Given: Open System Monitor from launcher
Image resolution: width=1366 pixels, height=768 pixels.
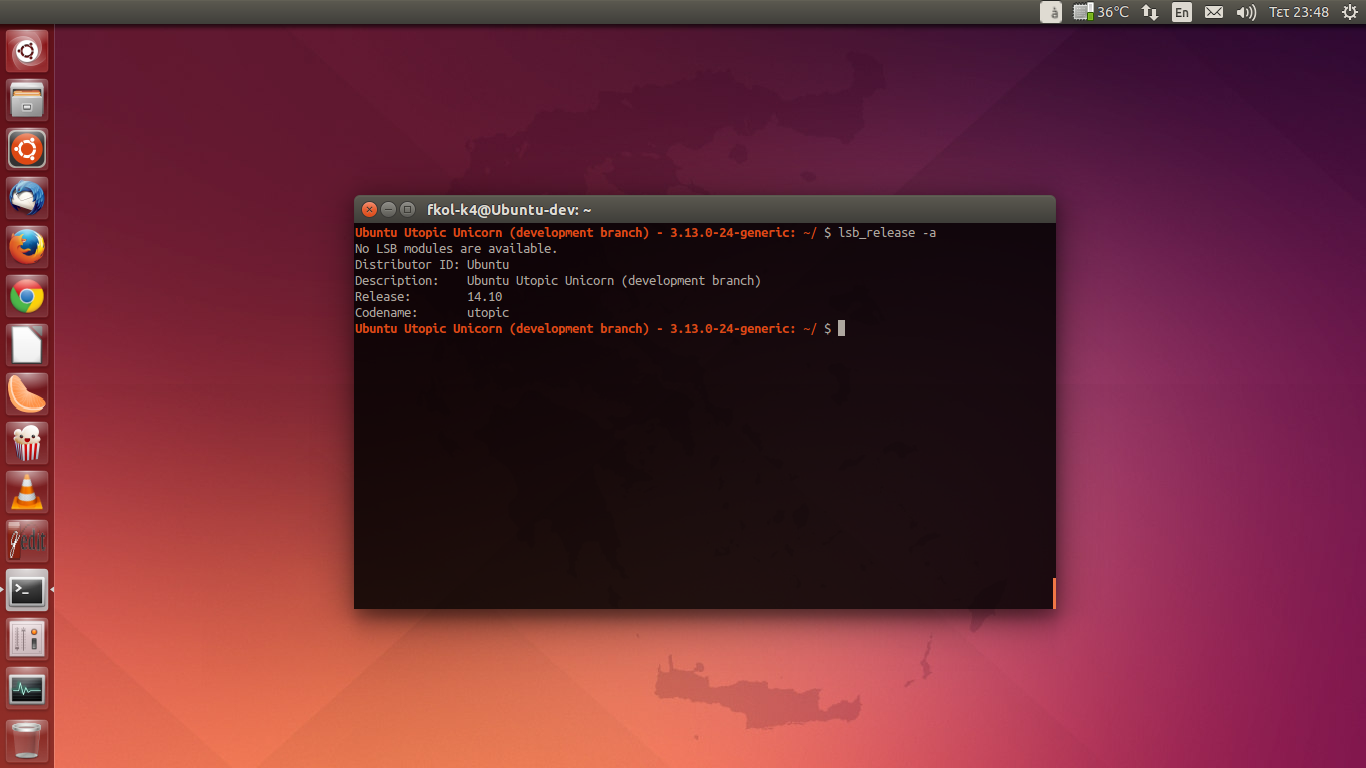Looking at the screenshot, I should [x=27, y=688].
